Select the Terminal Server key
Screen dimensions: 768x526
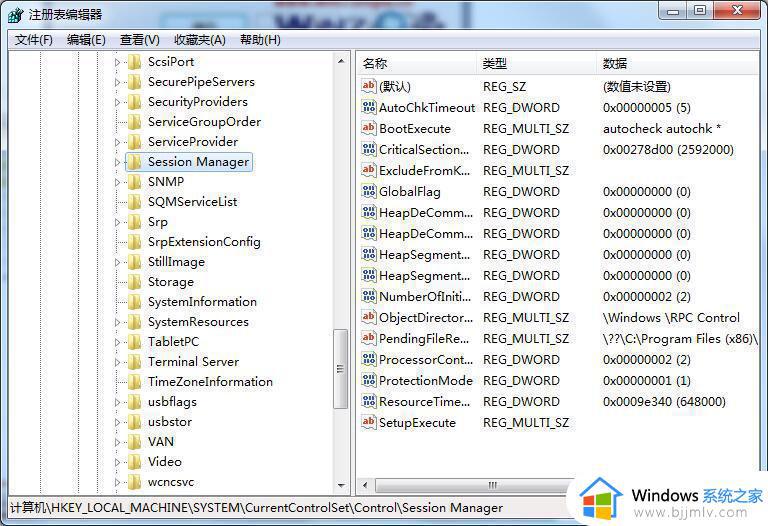193,362
